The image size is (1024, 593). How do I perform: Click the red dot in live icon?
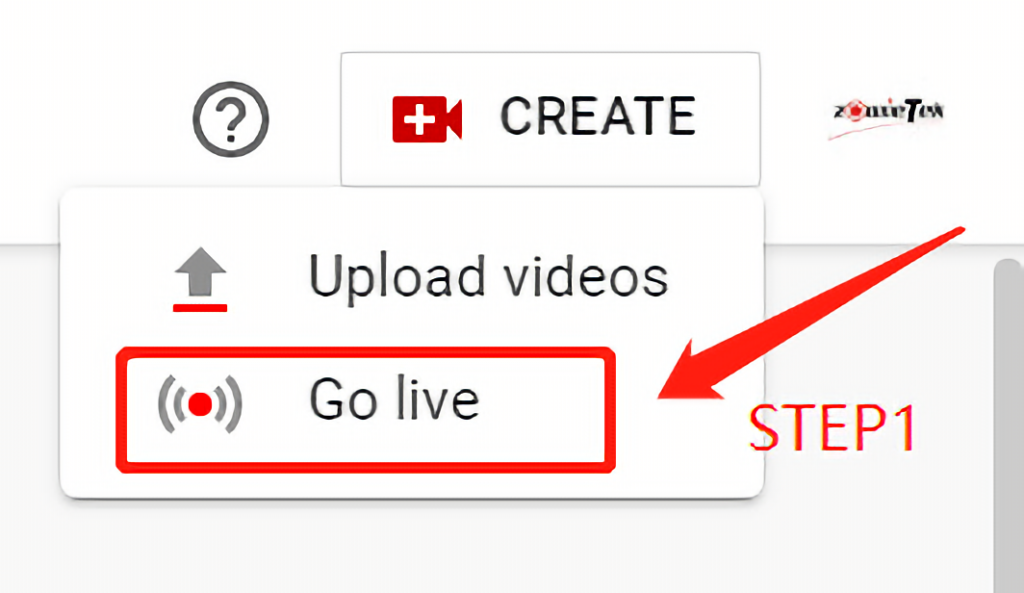(200, 404)
